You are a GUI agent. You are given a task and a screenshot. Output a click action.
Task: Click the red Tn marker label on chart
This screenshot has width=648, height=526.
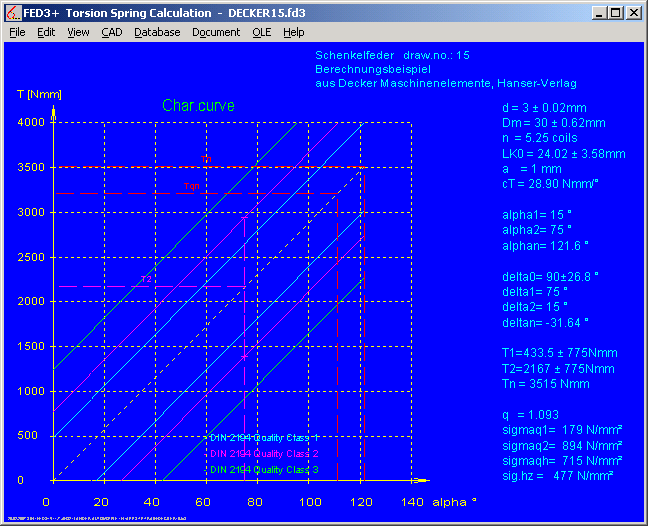click(x=191, y=186)
